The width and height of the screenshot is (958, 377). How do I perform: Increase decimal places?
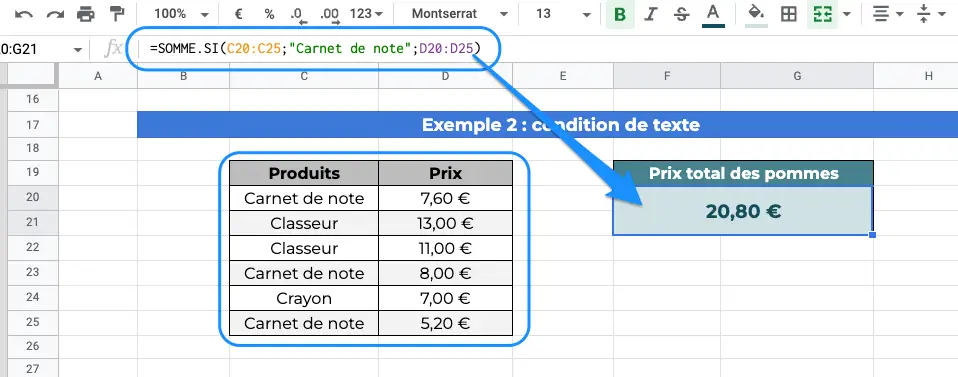(x=330, y=15)
